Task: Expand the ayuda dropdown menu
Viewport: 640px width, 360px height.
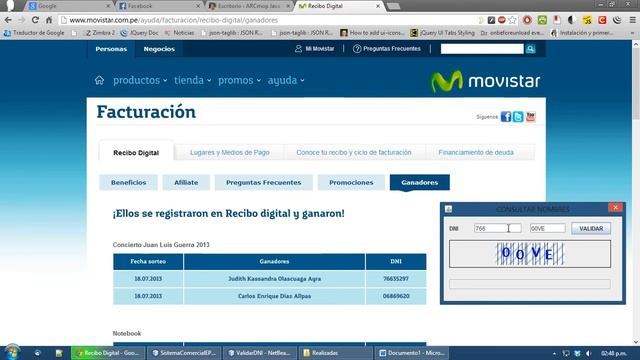Action: (286, 80)
